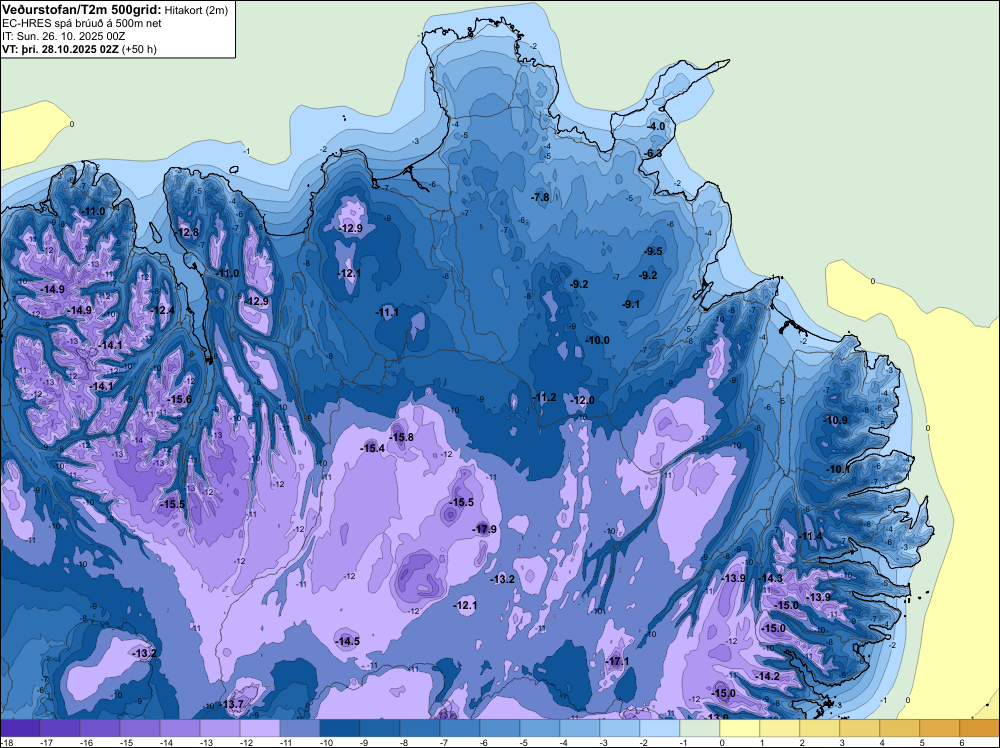
Task: Pick the legend swatch between -13 and -12
Action: pyautogui.click(x=220, y=728)
